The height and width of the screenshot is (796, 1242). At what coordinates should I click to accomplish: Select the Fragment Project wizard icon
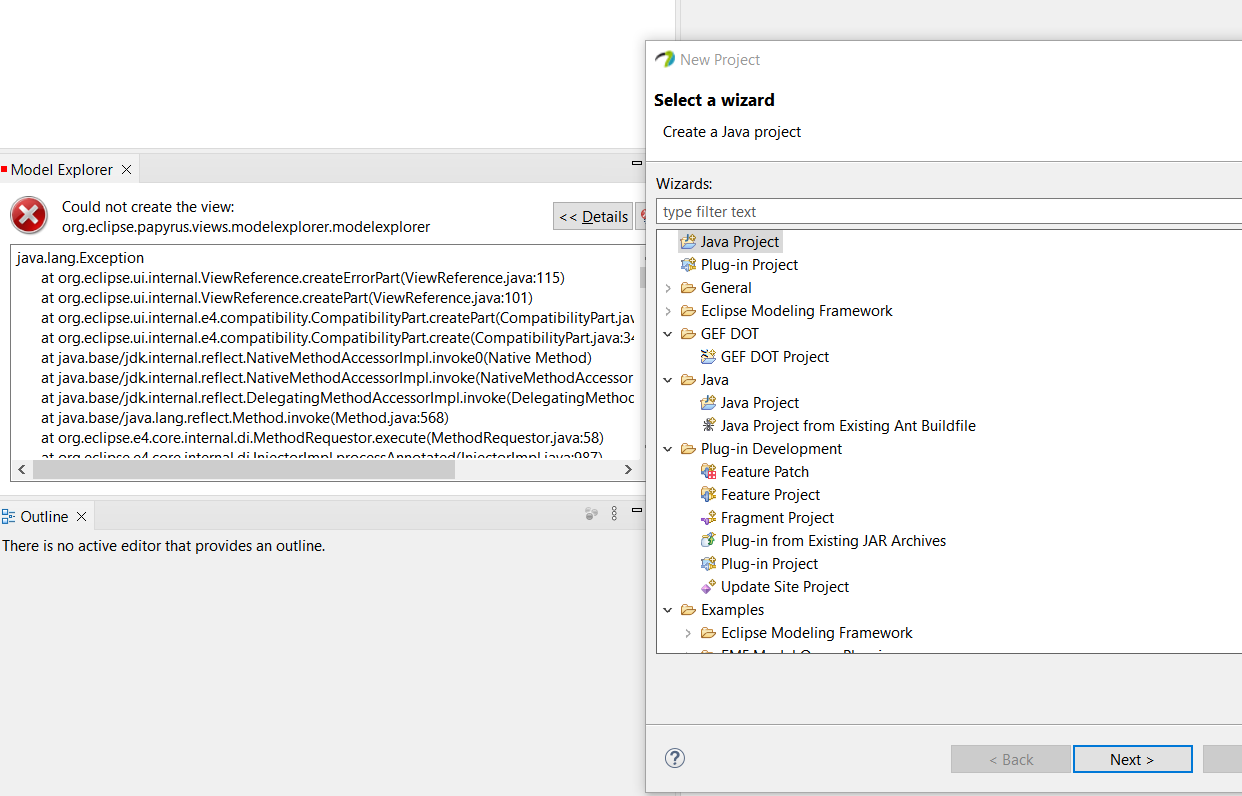click(708, 518)
